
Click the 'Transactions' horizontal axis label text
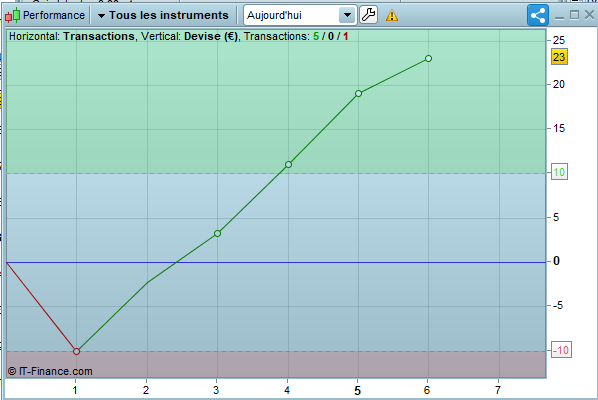(99, 36)
